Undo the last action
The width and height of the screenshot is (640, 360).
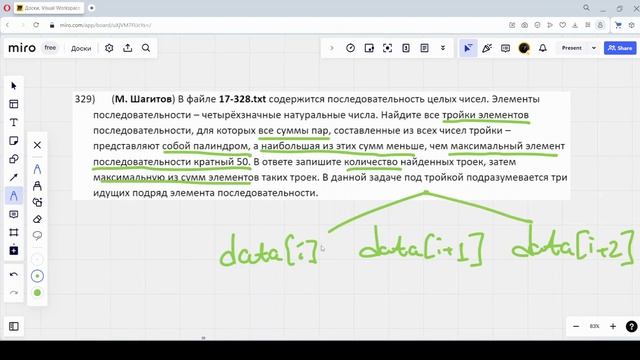(x=14, y=274)
